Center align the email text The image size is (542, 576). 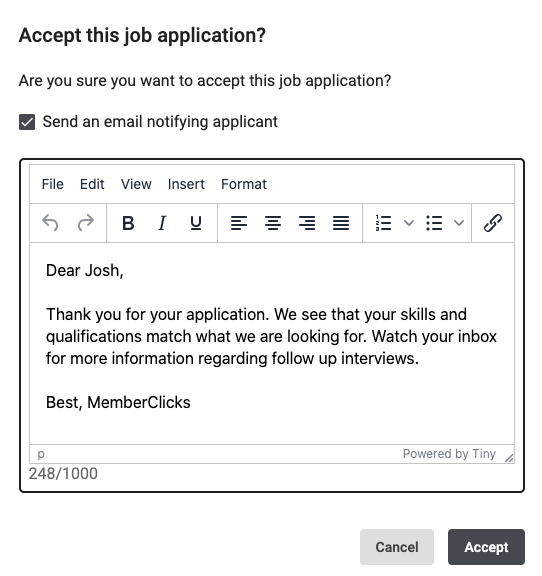273,223
